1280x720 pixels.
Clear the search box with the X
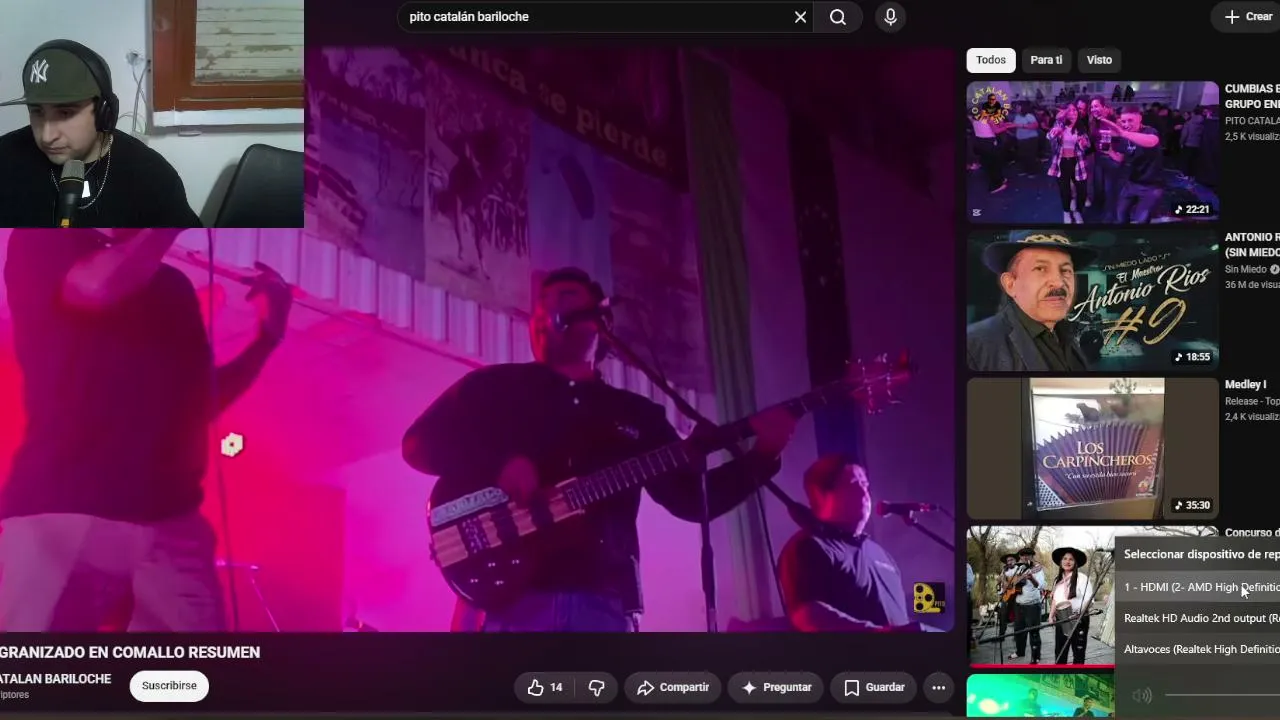800,17
